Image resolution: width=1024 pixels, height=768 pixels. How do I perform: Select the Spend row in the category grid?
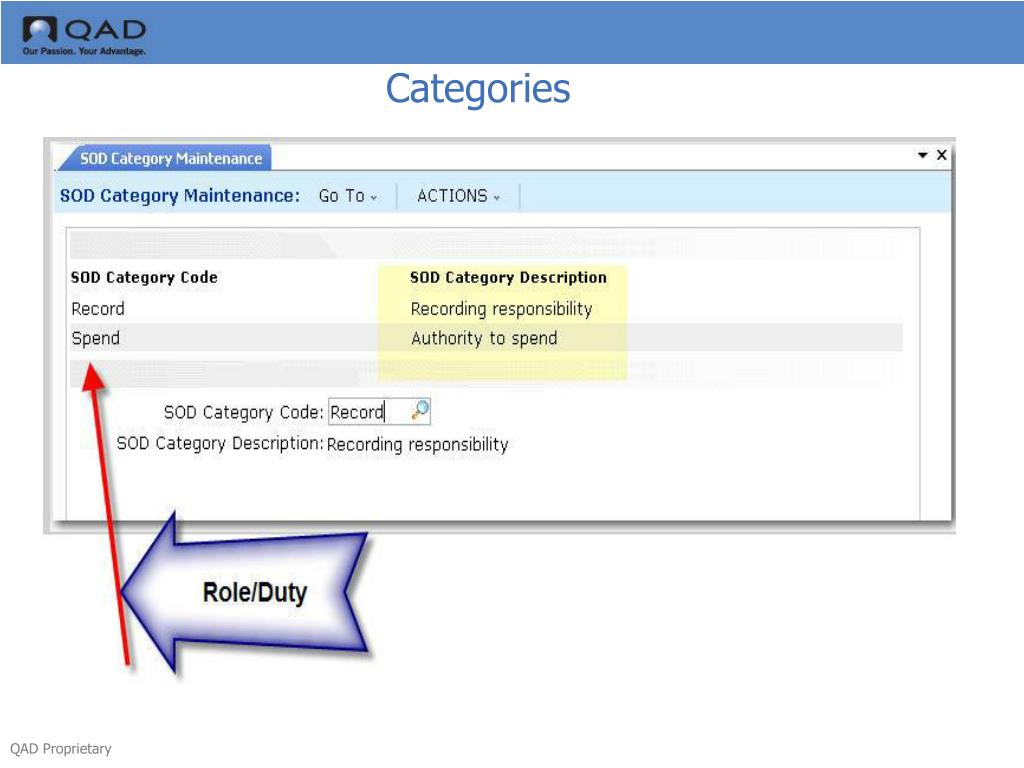coord(200,338)
